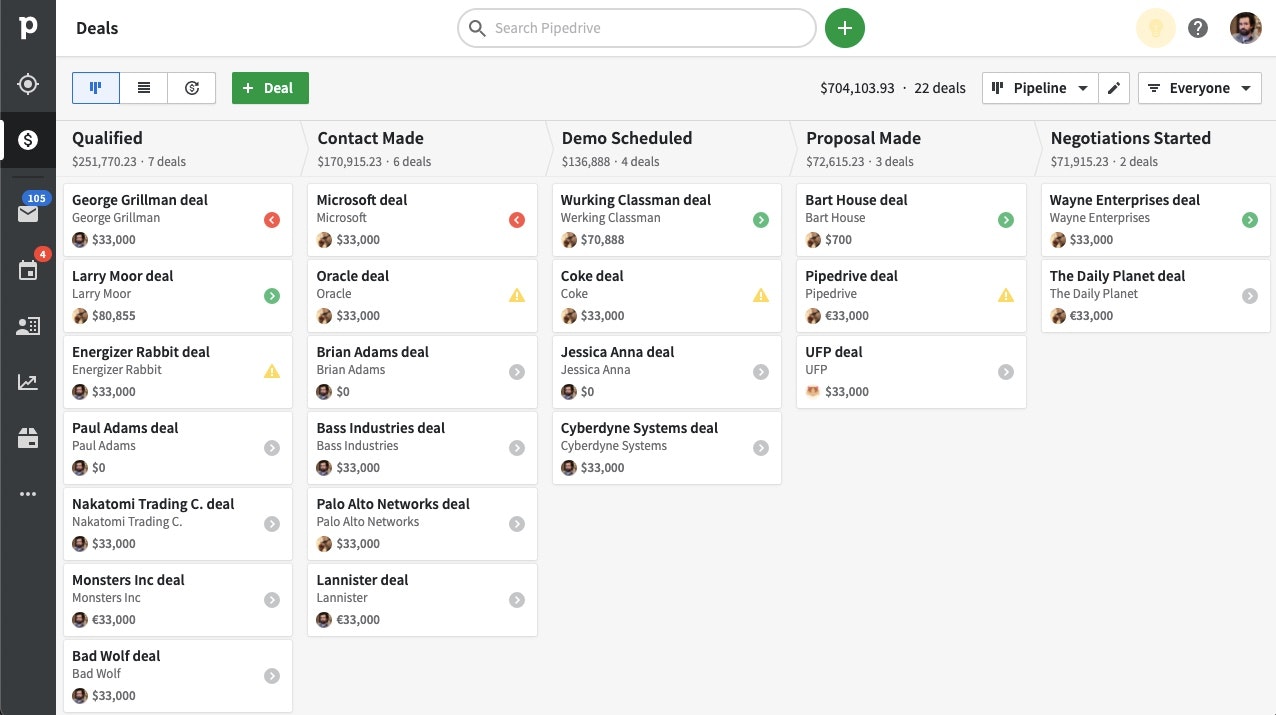Switch to the list view of deals

tap(143, 88)
